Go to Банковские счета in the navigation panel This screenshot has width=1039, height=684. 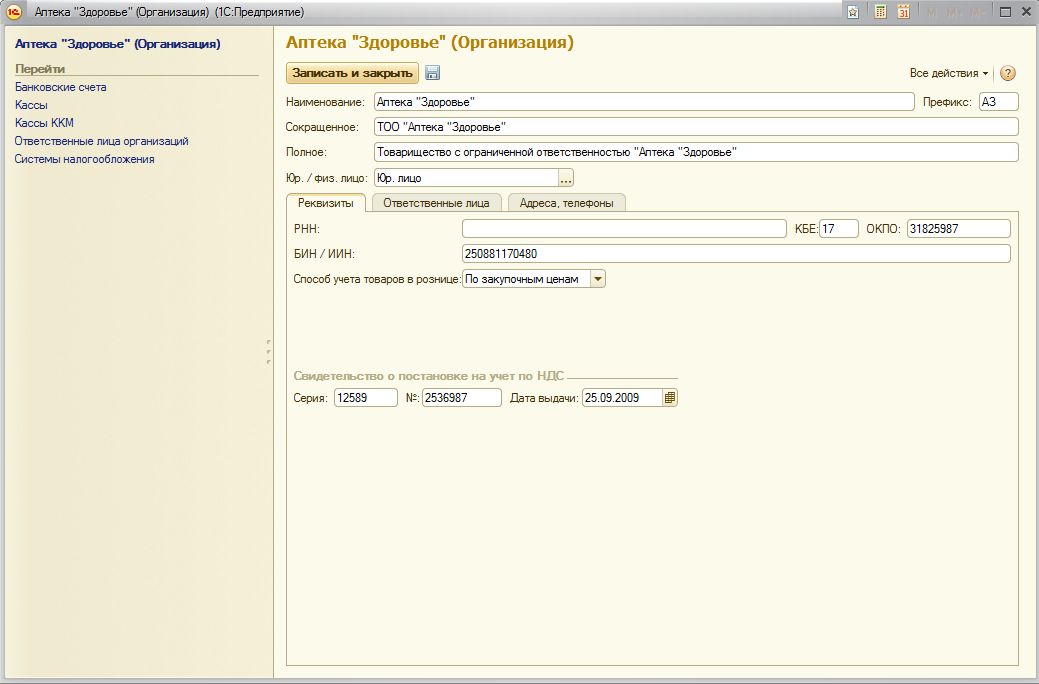tap(61, 87)
